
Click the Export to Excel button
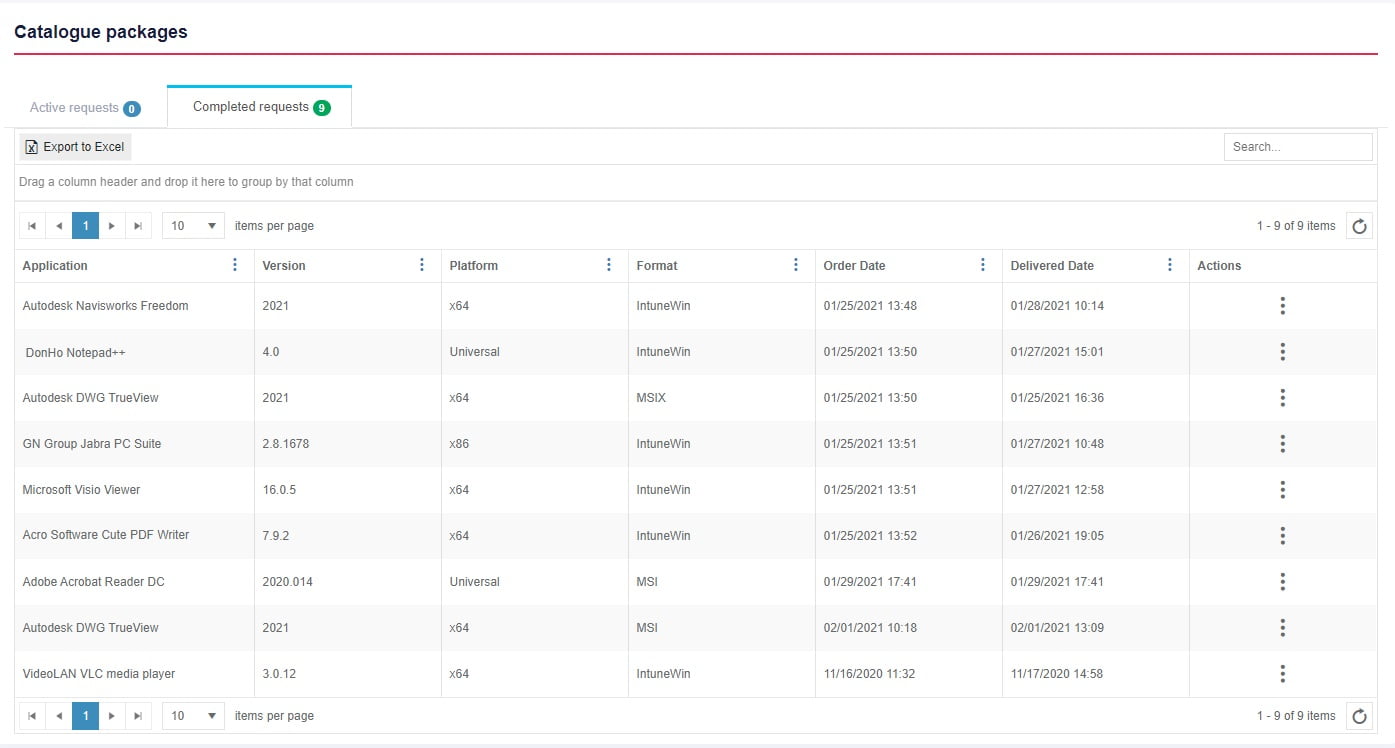pyautogui.click(x=75, y=147)
